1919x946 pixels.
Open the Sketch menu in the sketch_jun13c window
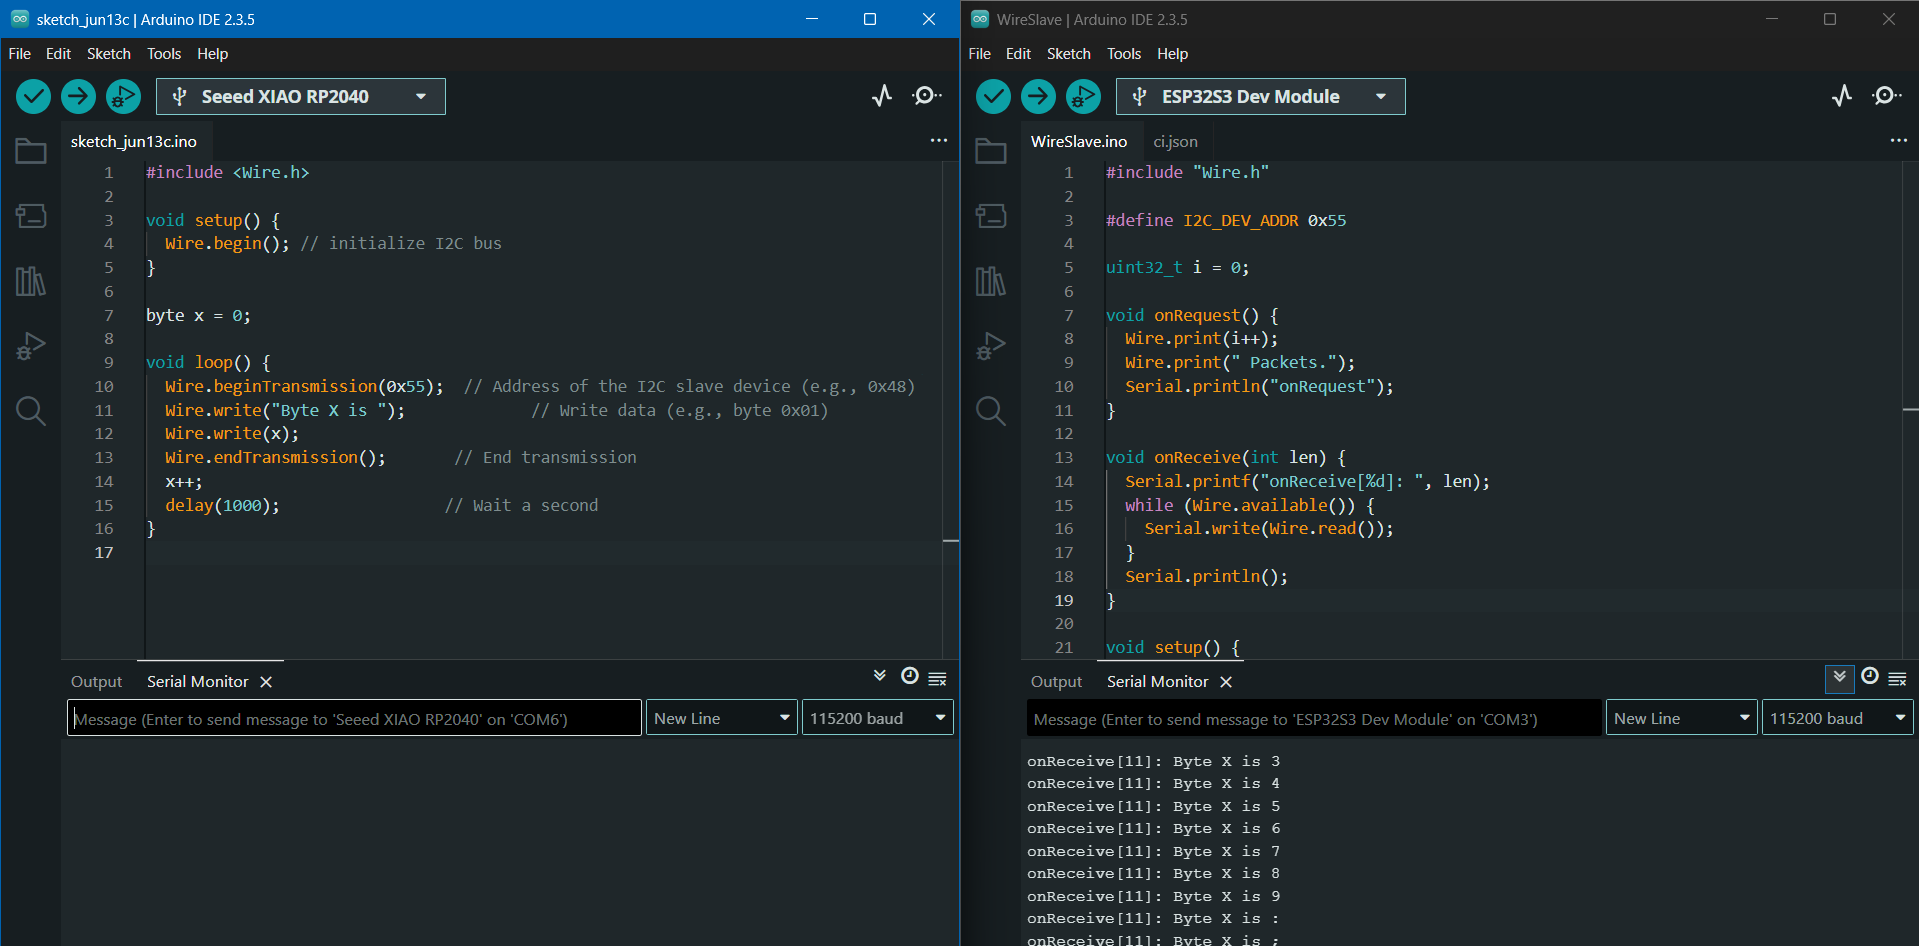coord(109,54)
